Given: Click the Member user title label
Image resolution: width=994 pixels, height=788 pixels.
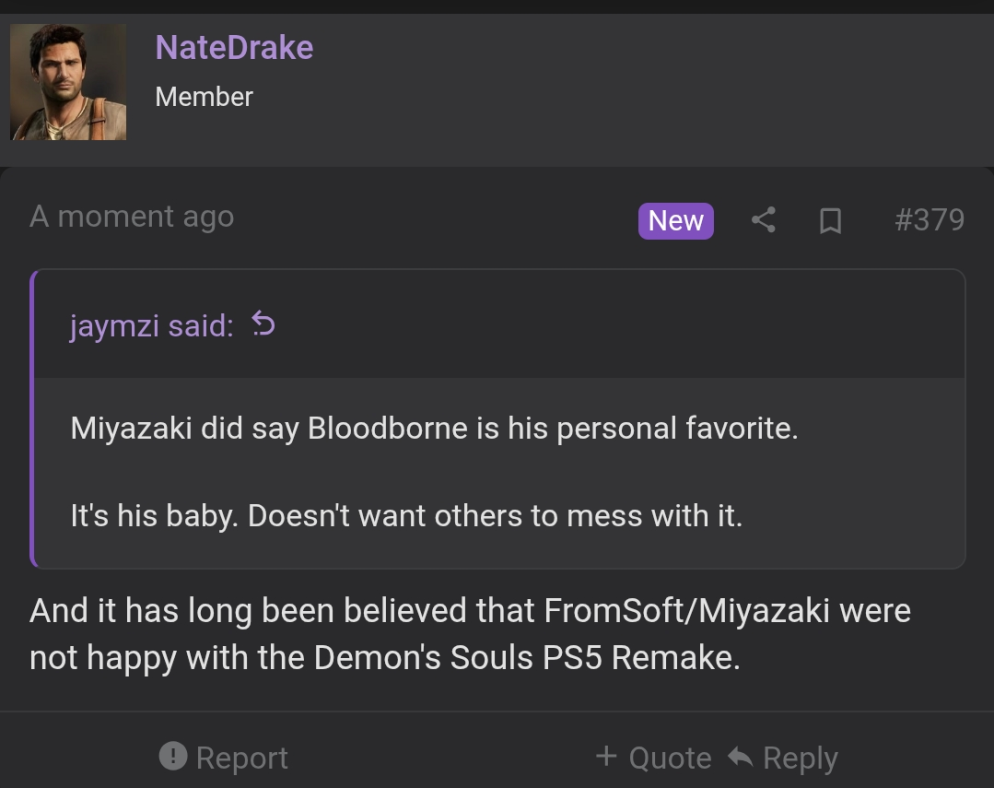Looking at the screenshot, I should click(204, 97).
